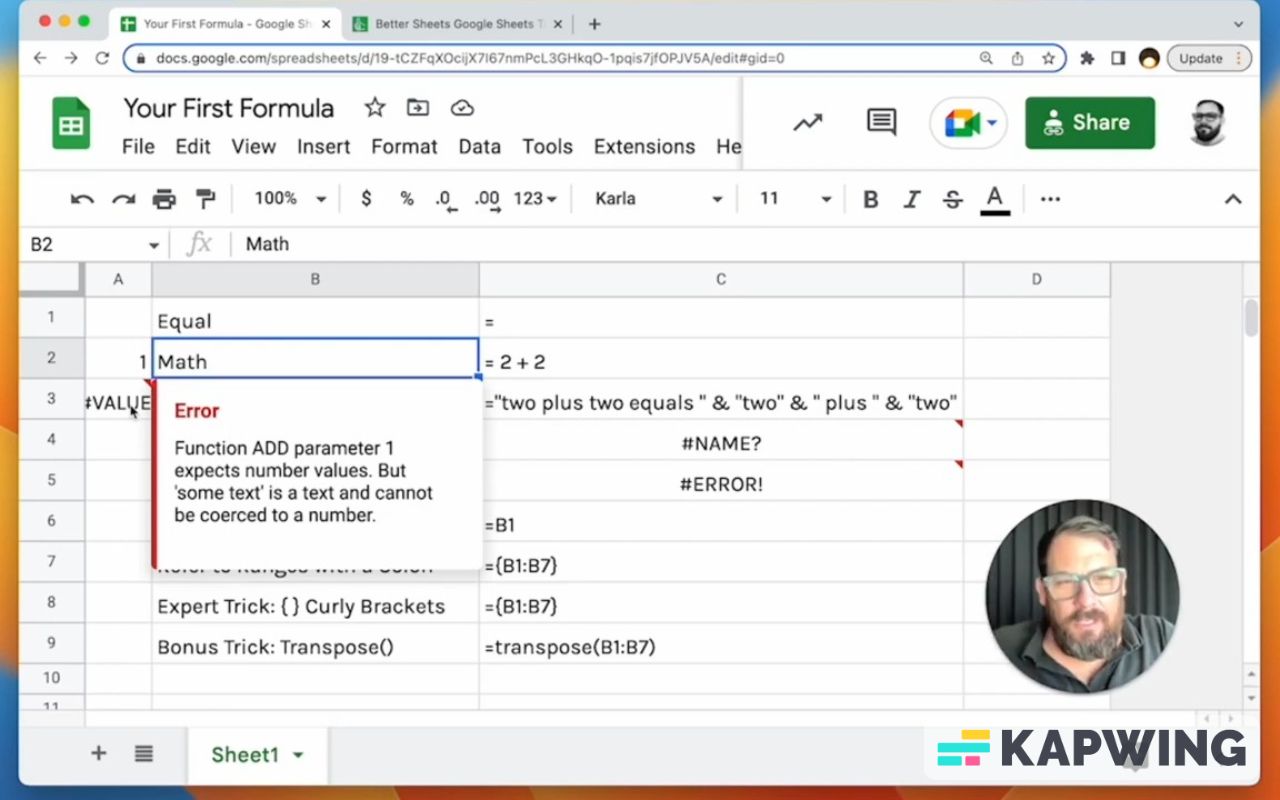This screenshot has width=1280, height=800.
Task: Format as currency with dollar icon
Action: tap(366, 199)
